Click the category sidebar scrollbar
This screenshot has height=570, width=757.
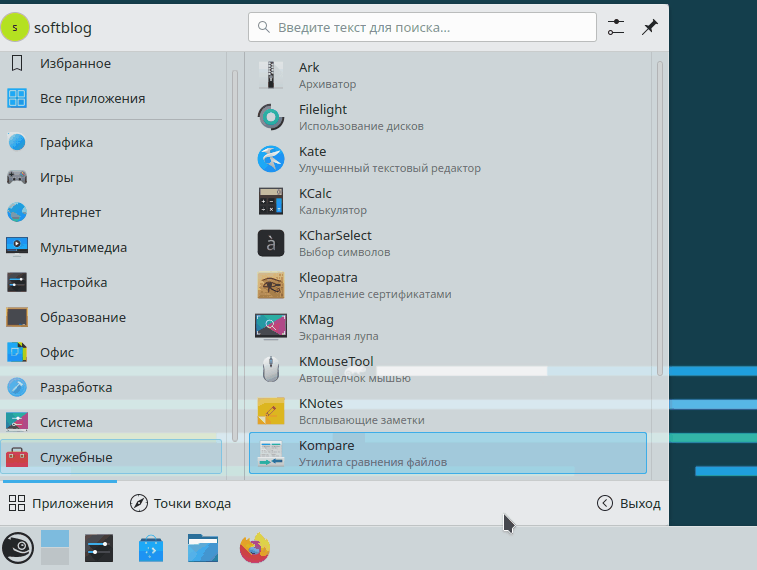click(235, 256)
